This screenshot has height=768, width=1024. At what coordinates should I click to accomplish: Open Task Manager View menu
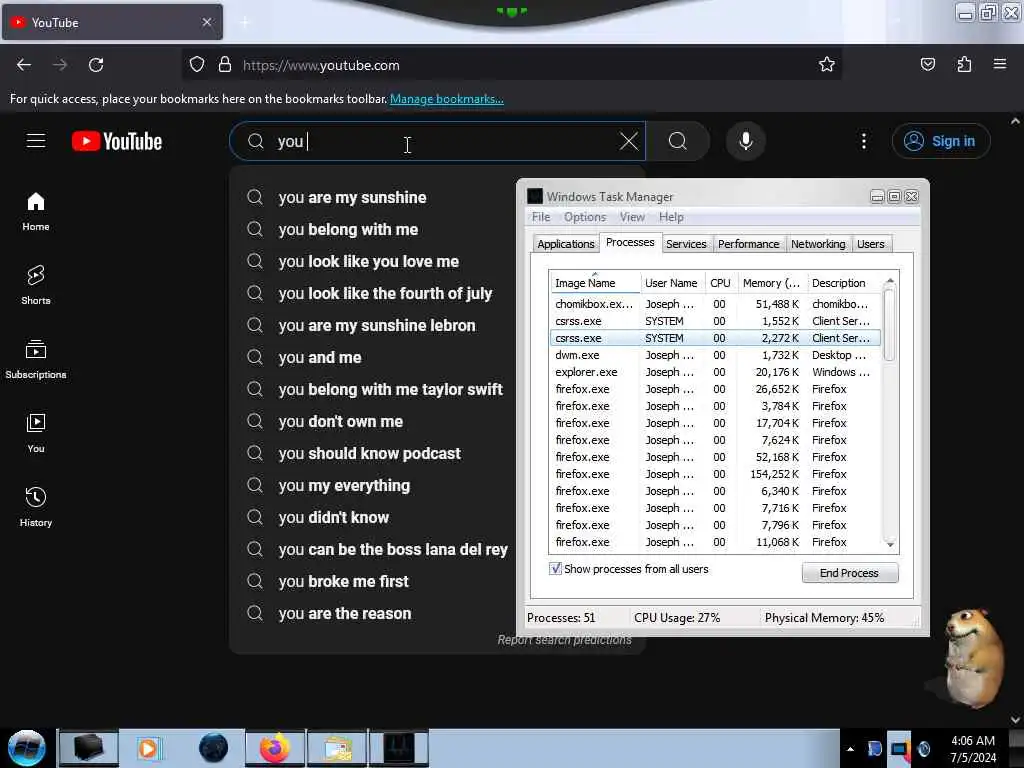click(x=632, y=217)
